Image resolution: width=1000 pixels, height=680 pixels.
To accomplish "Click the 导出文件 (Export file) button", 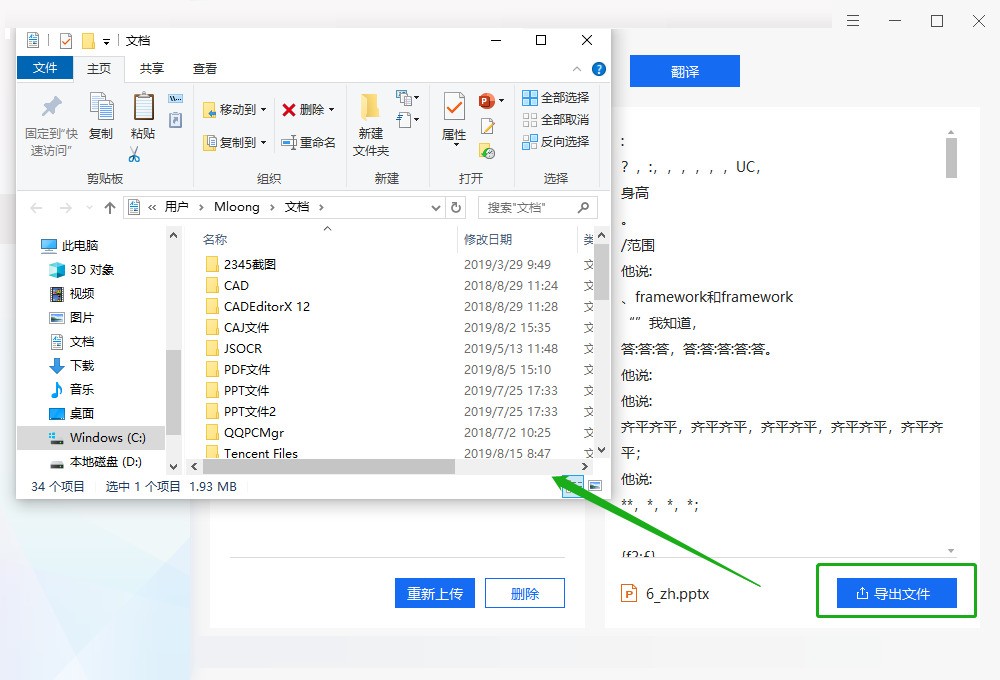I will pyautogui.click(x=895, y=591).
